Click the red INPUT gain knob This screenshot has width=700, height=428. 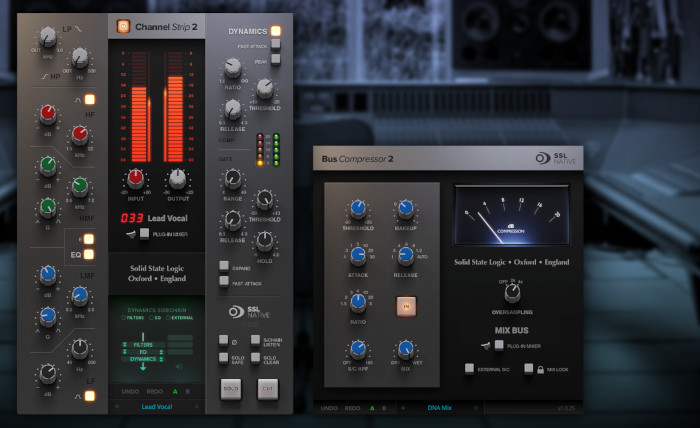[x=136, y=179]
